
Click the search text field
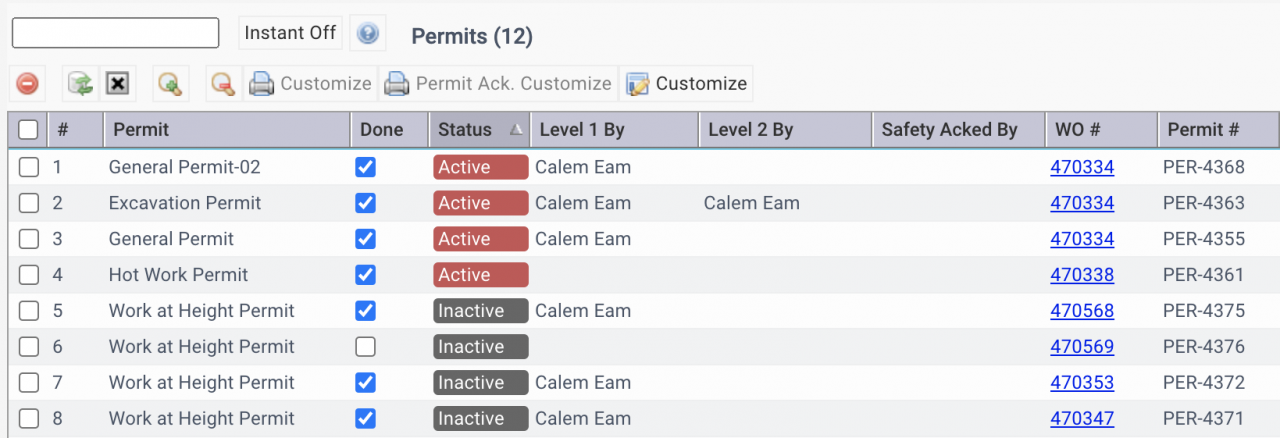(115, 33)
